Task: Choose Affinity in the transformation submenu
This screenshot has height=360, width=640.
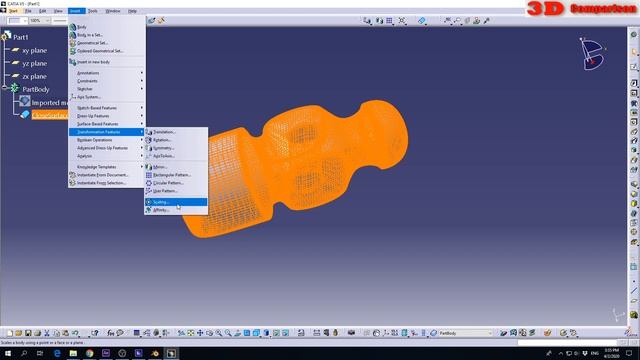Action: point(176,210)
